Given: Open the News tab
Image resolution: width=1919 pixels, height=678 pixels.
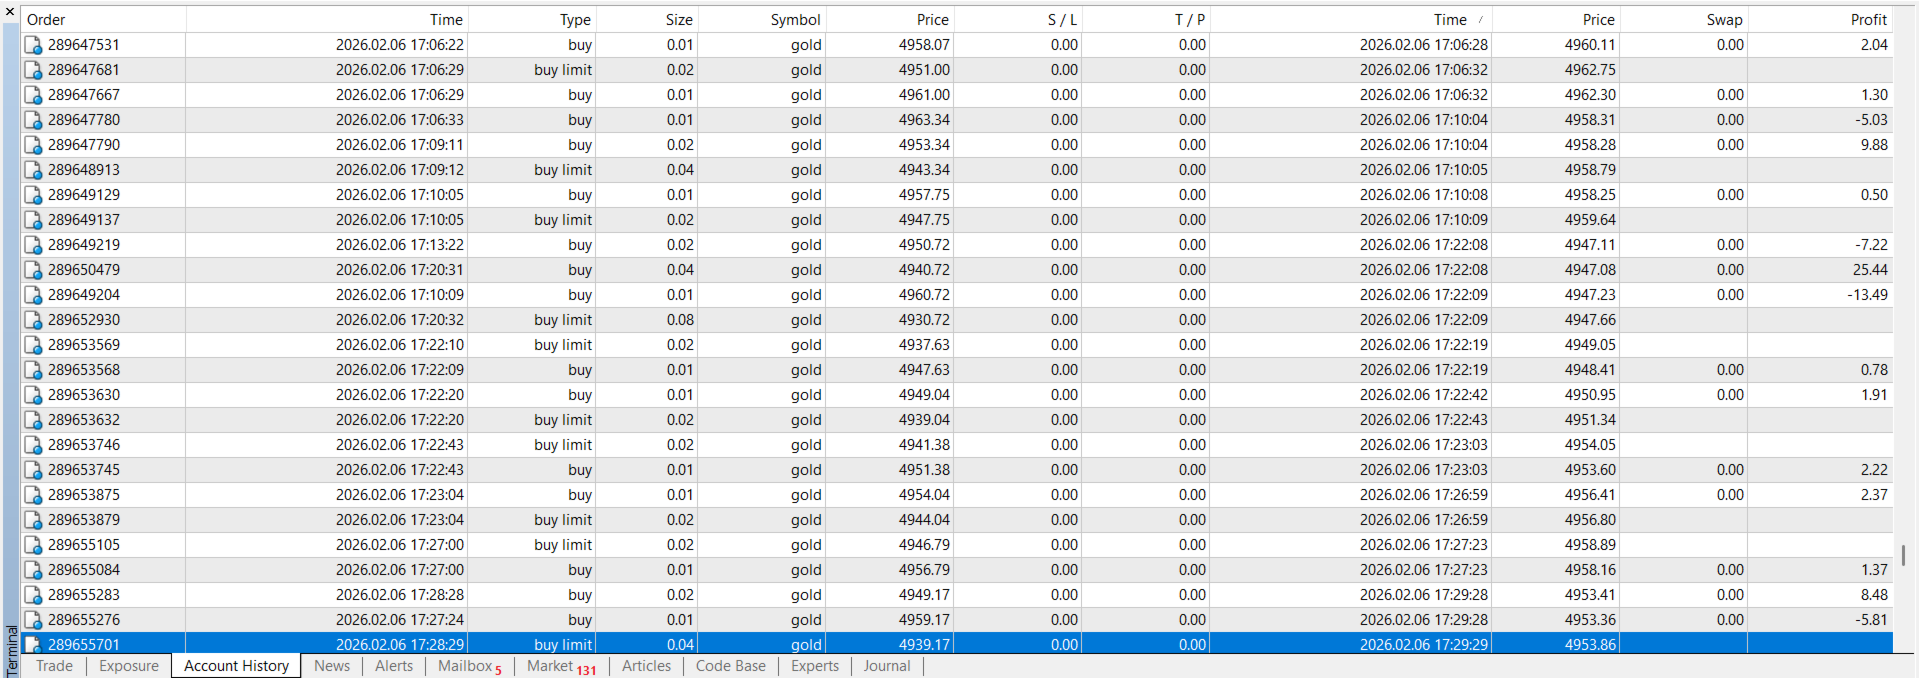Looking at the screenshot, I should coord(332,666).
